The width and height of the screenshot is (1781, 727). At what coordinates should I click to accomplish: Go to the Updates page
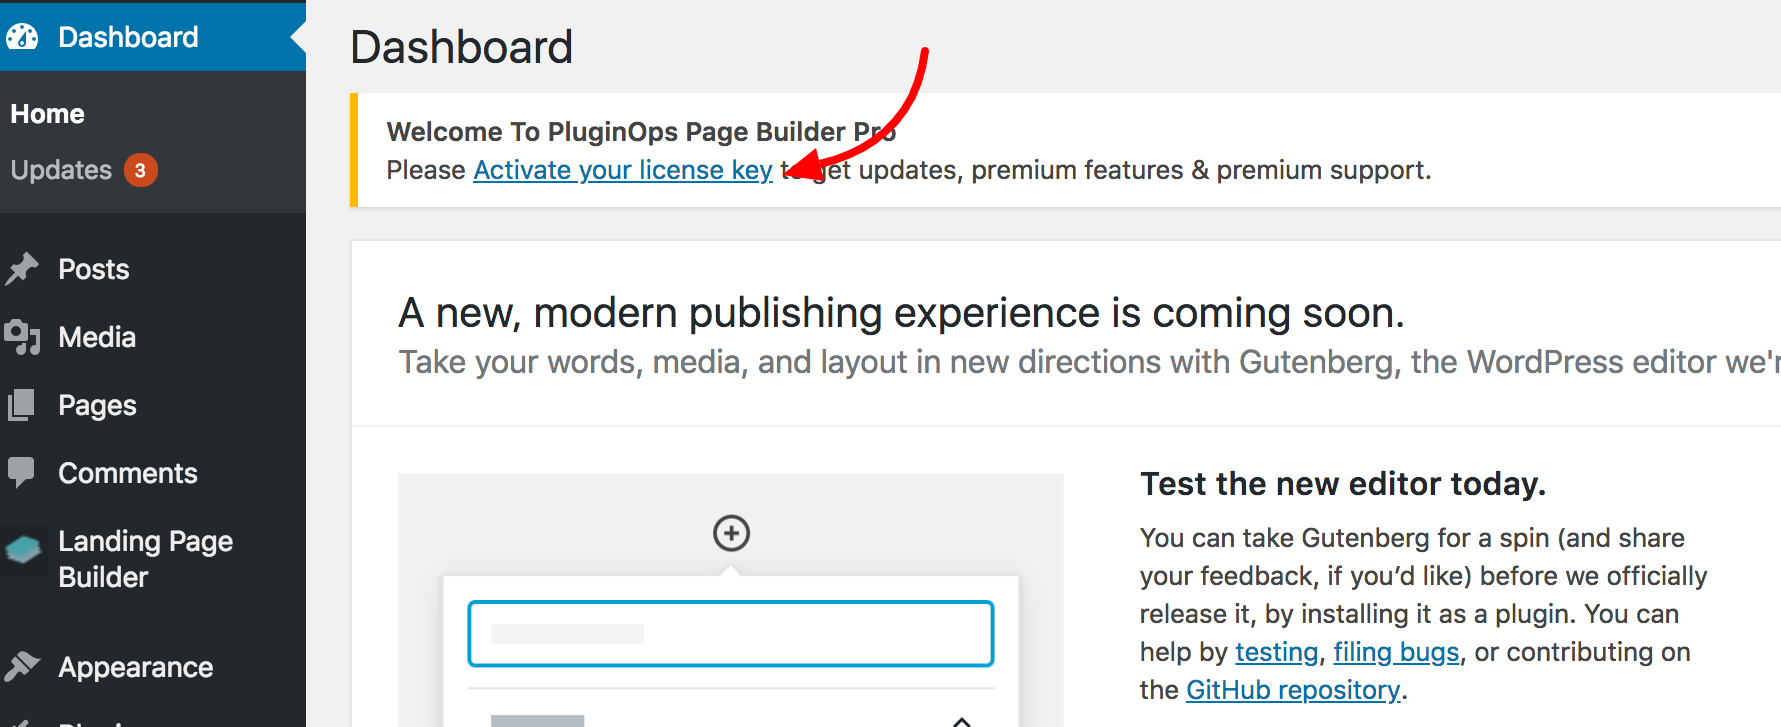click(x=61, y=169)
